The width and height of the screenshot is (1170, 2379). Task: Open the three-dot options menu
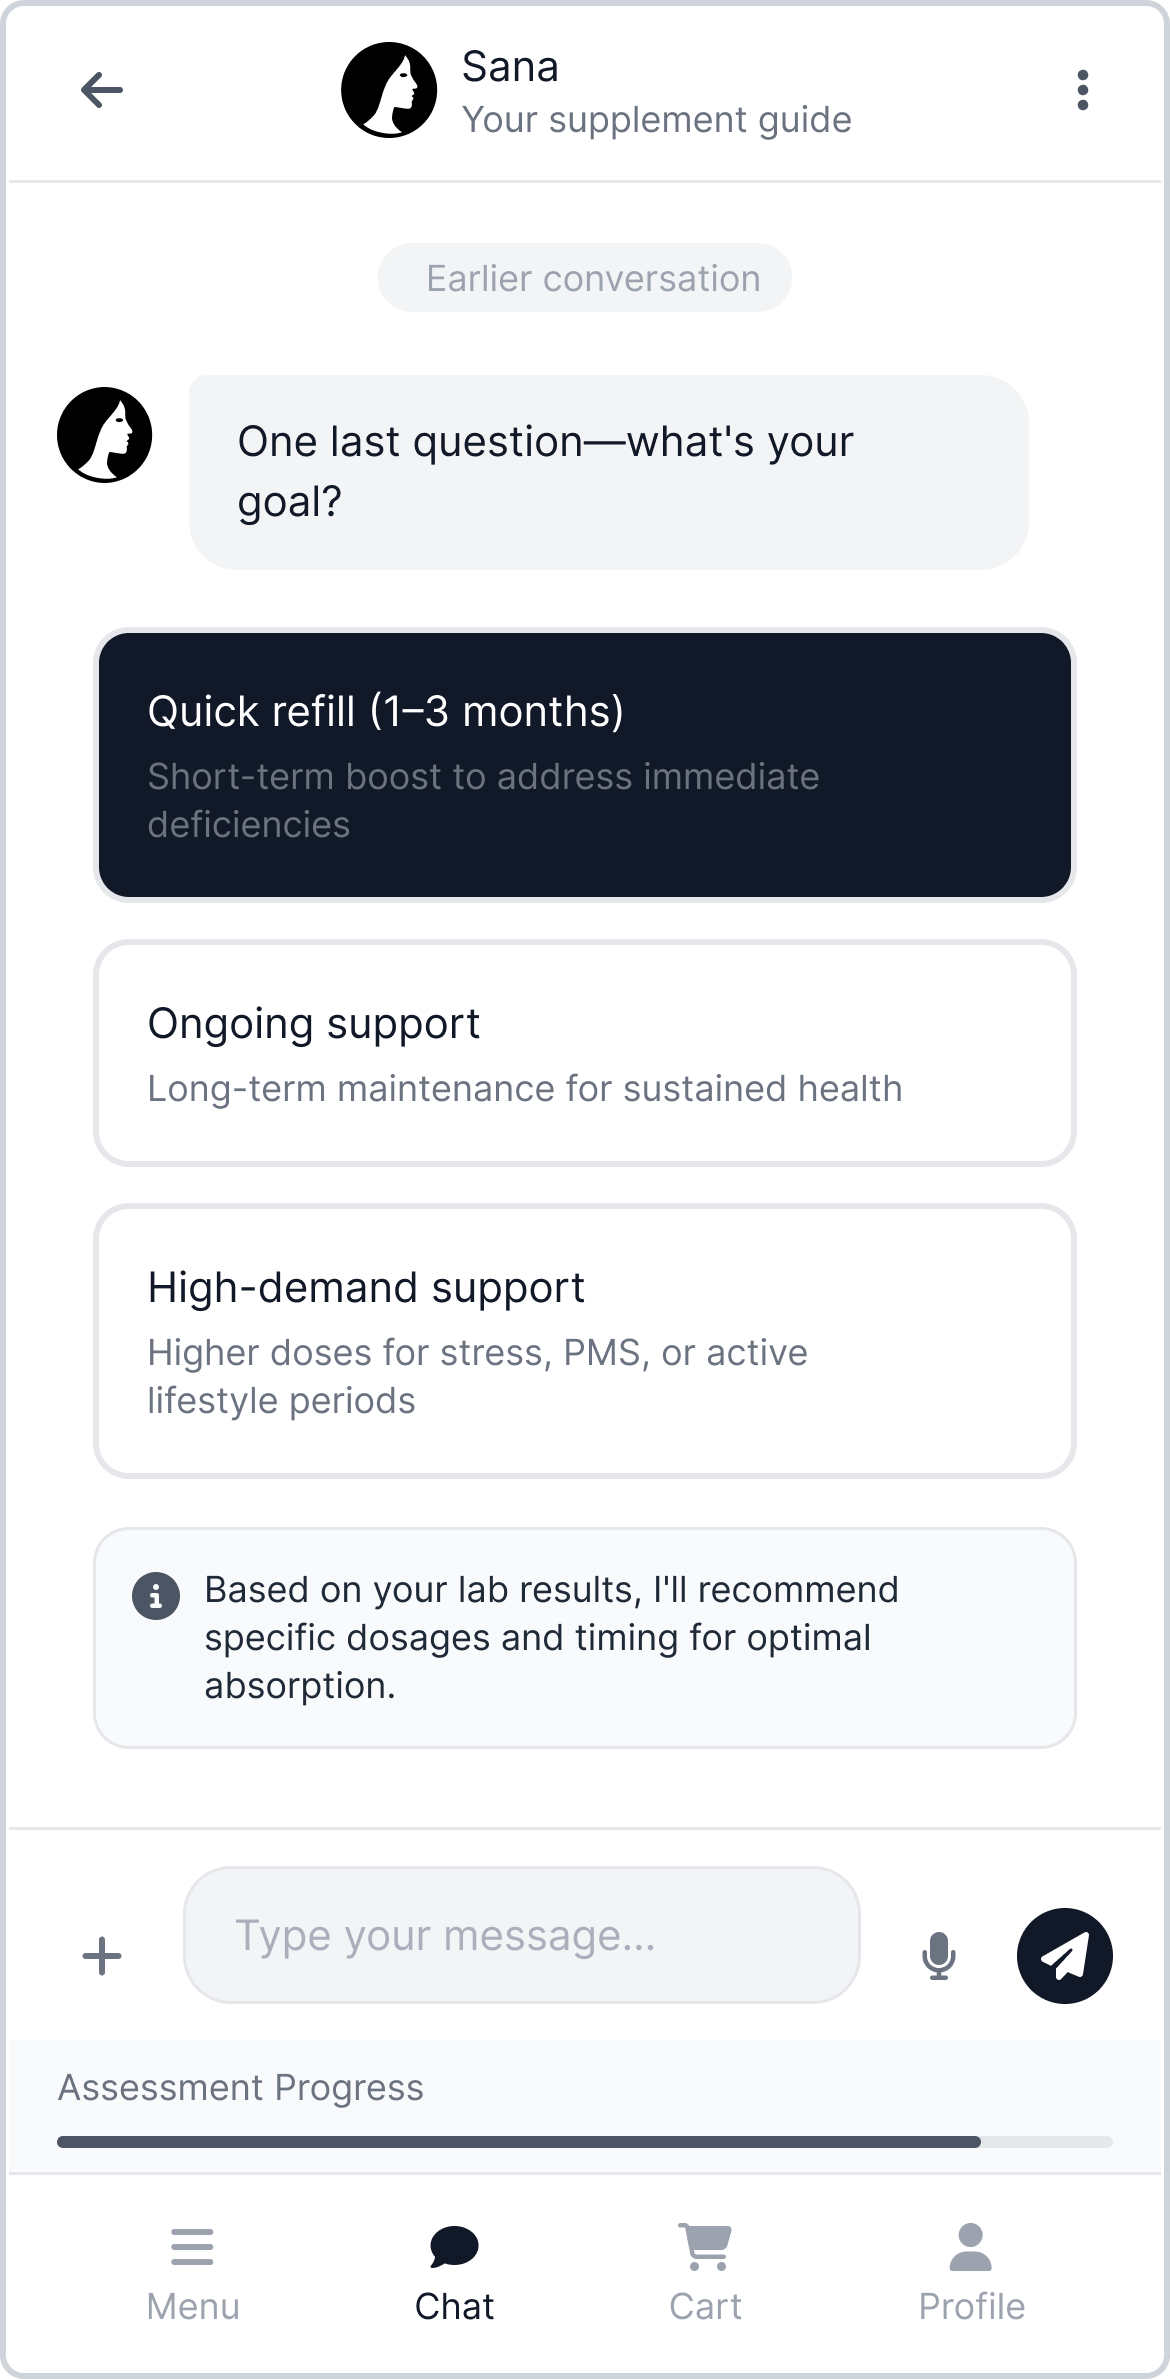pyautogui.click(x=1082, y=91)
